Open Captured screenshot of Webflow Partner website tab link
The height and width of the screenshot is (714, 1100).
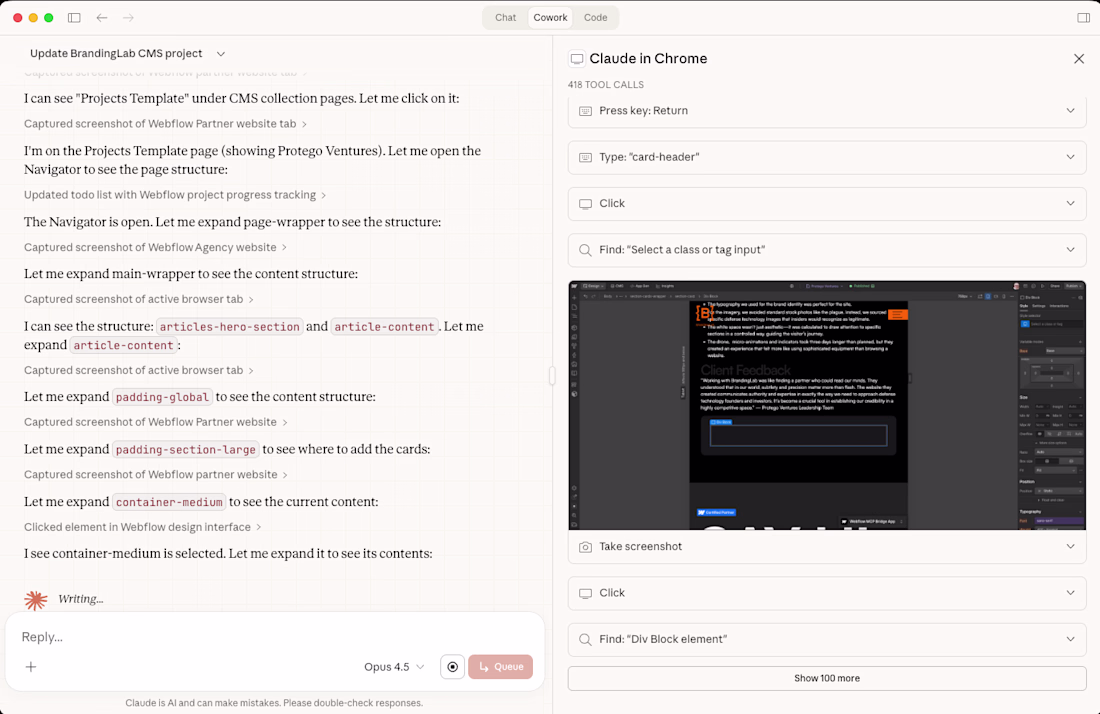click(165, 123)
